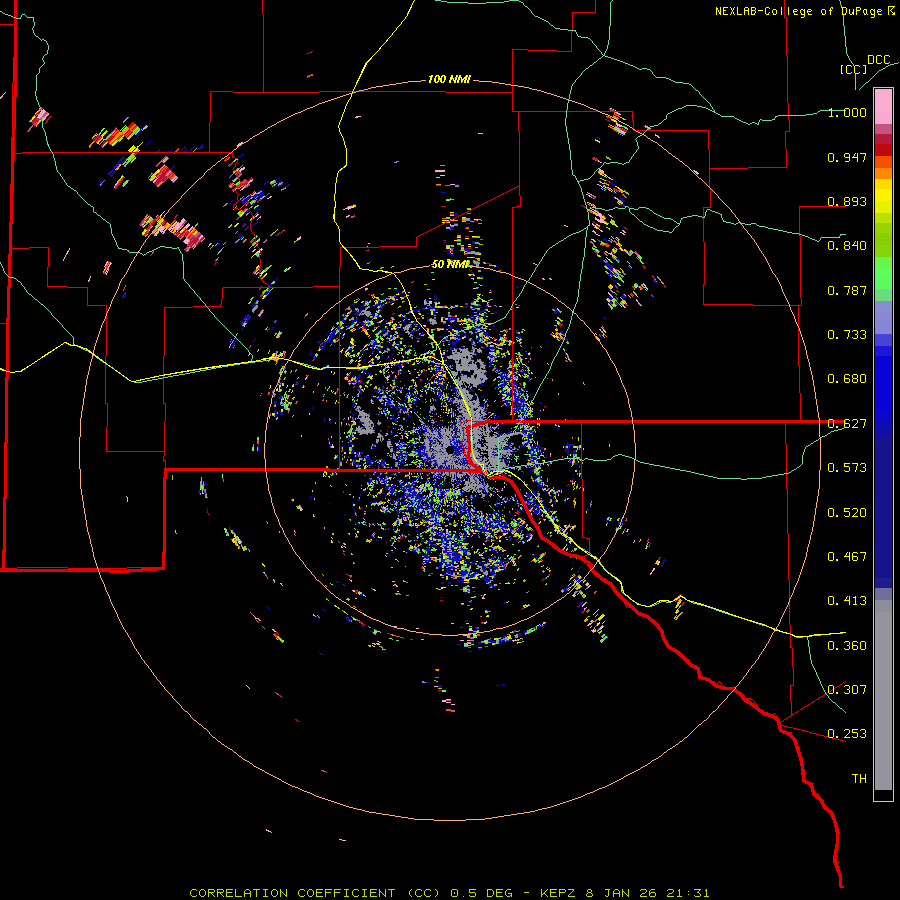Select the 0.947 value on the color scale
900x900 pixels.
[x=847, y=157]
